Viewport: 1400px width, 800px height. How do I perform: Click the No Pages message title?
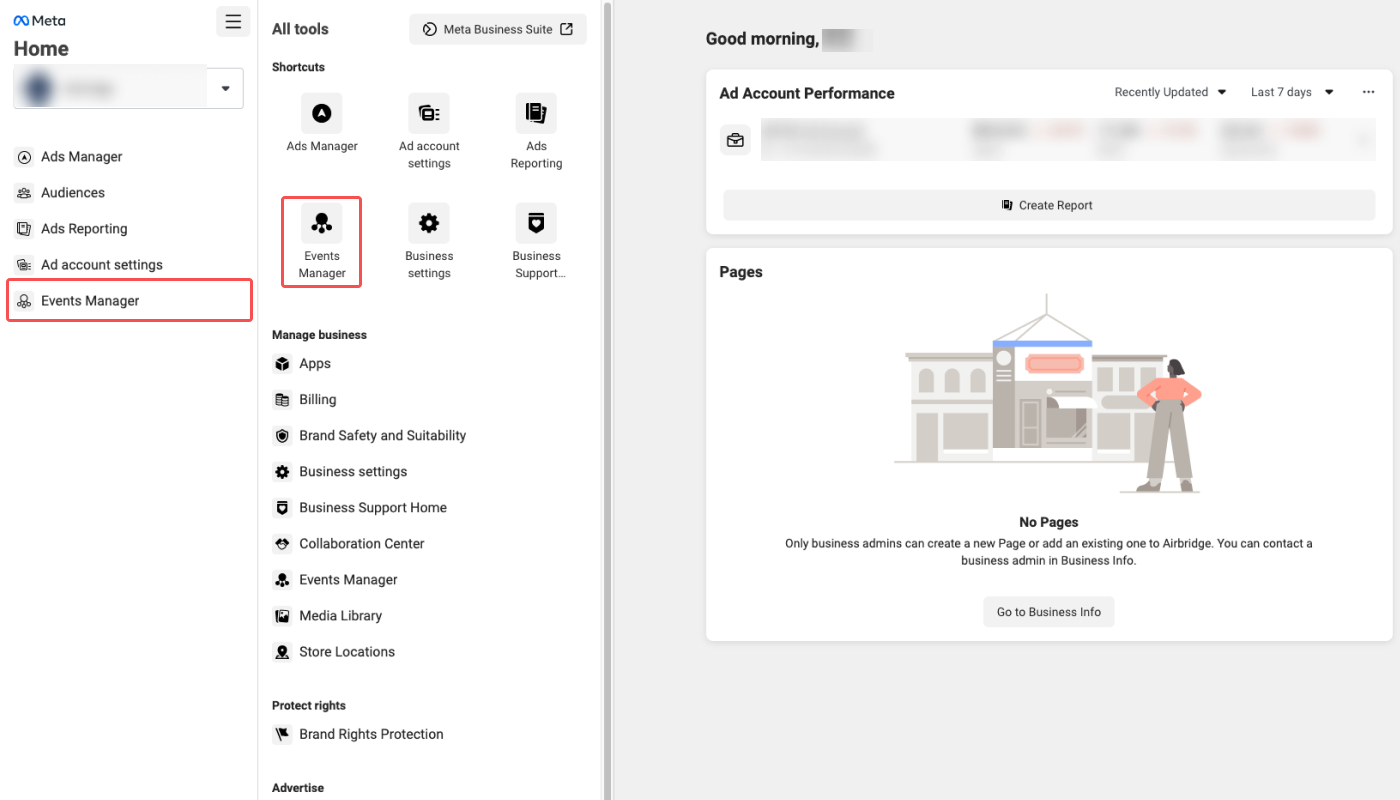pos(1049,522)
